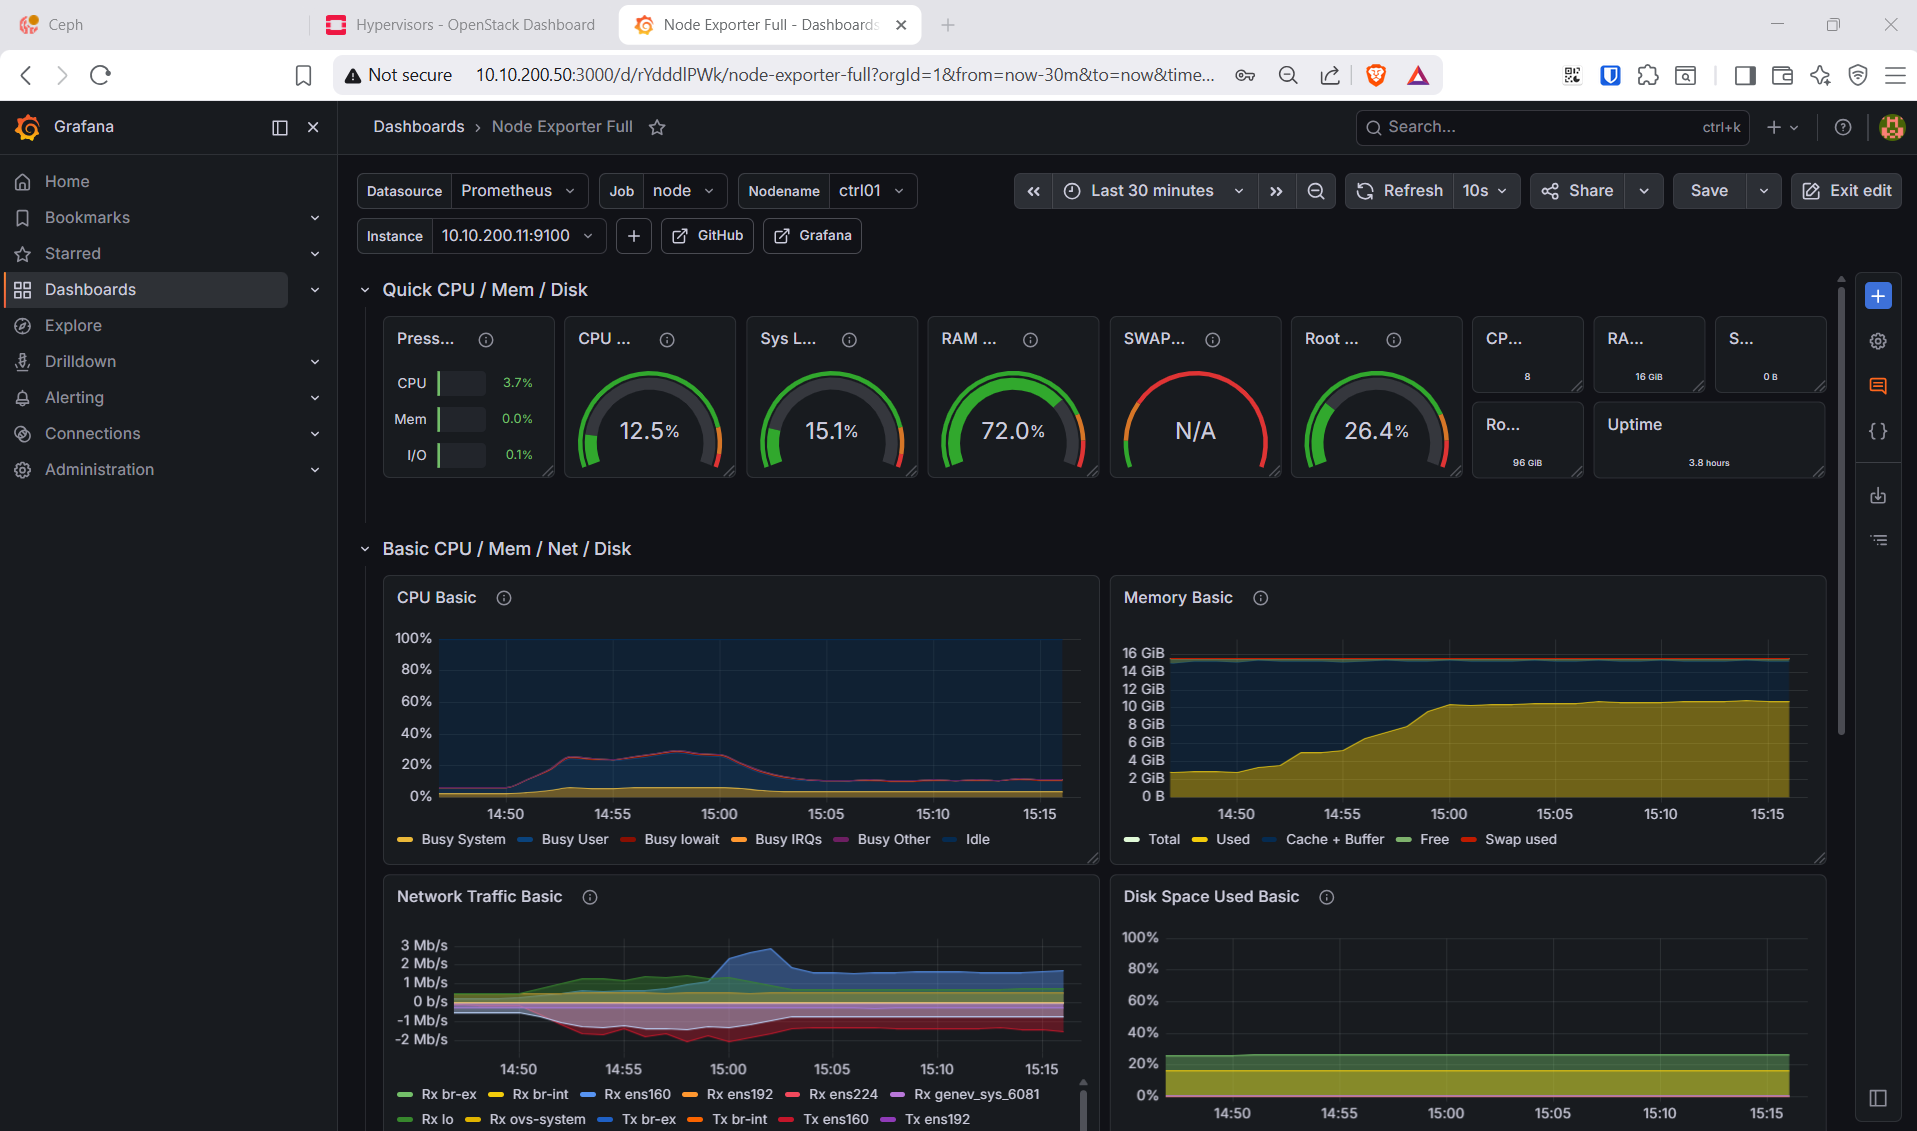The image size is (1917, 1131).
Task: Star the Node Exporter Full dashboard
Action: (657, 127)
